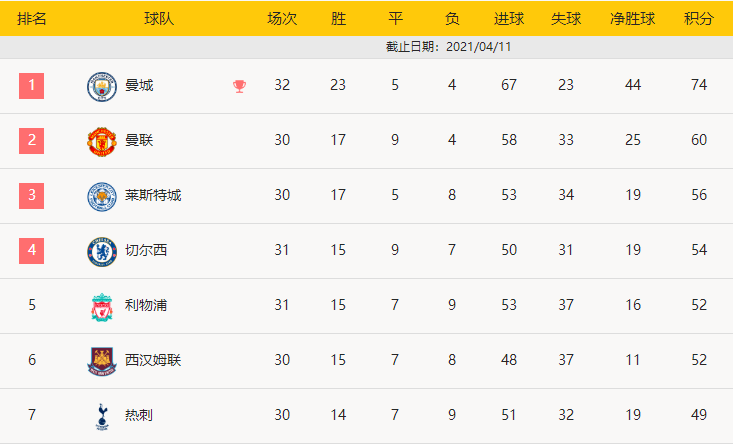Click the Tottenham Hotspur crest

[102, 416]
